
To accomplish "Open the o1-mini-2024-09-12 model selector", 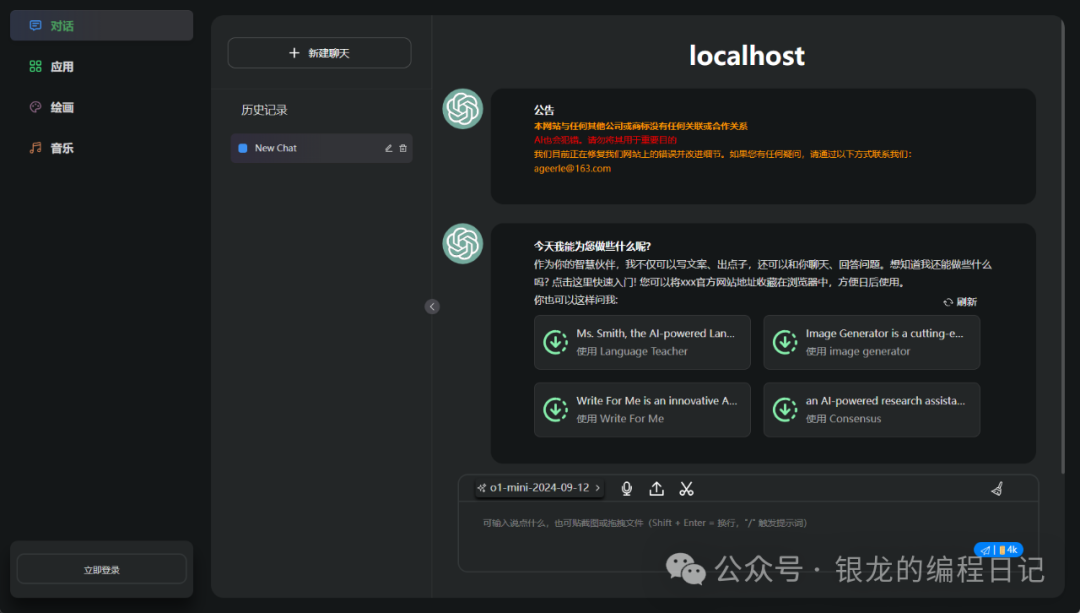I will (539, 488).
